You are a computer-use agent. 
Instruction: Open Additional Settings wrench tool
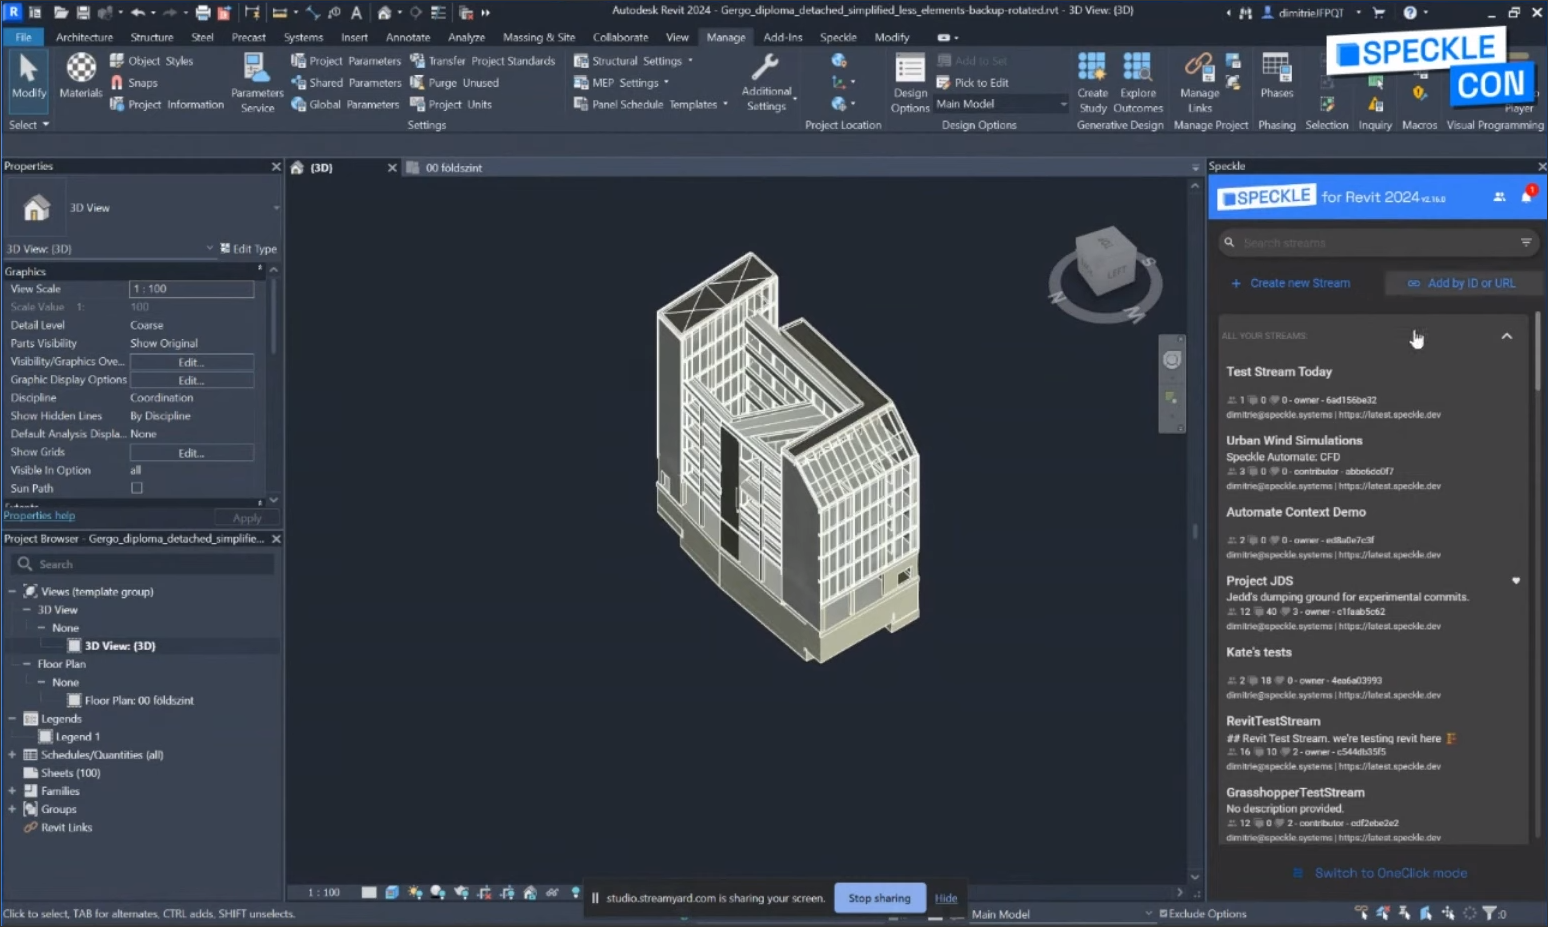pyautogui.click(x=767, y=83)
